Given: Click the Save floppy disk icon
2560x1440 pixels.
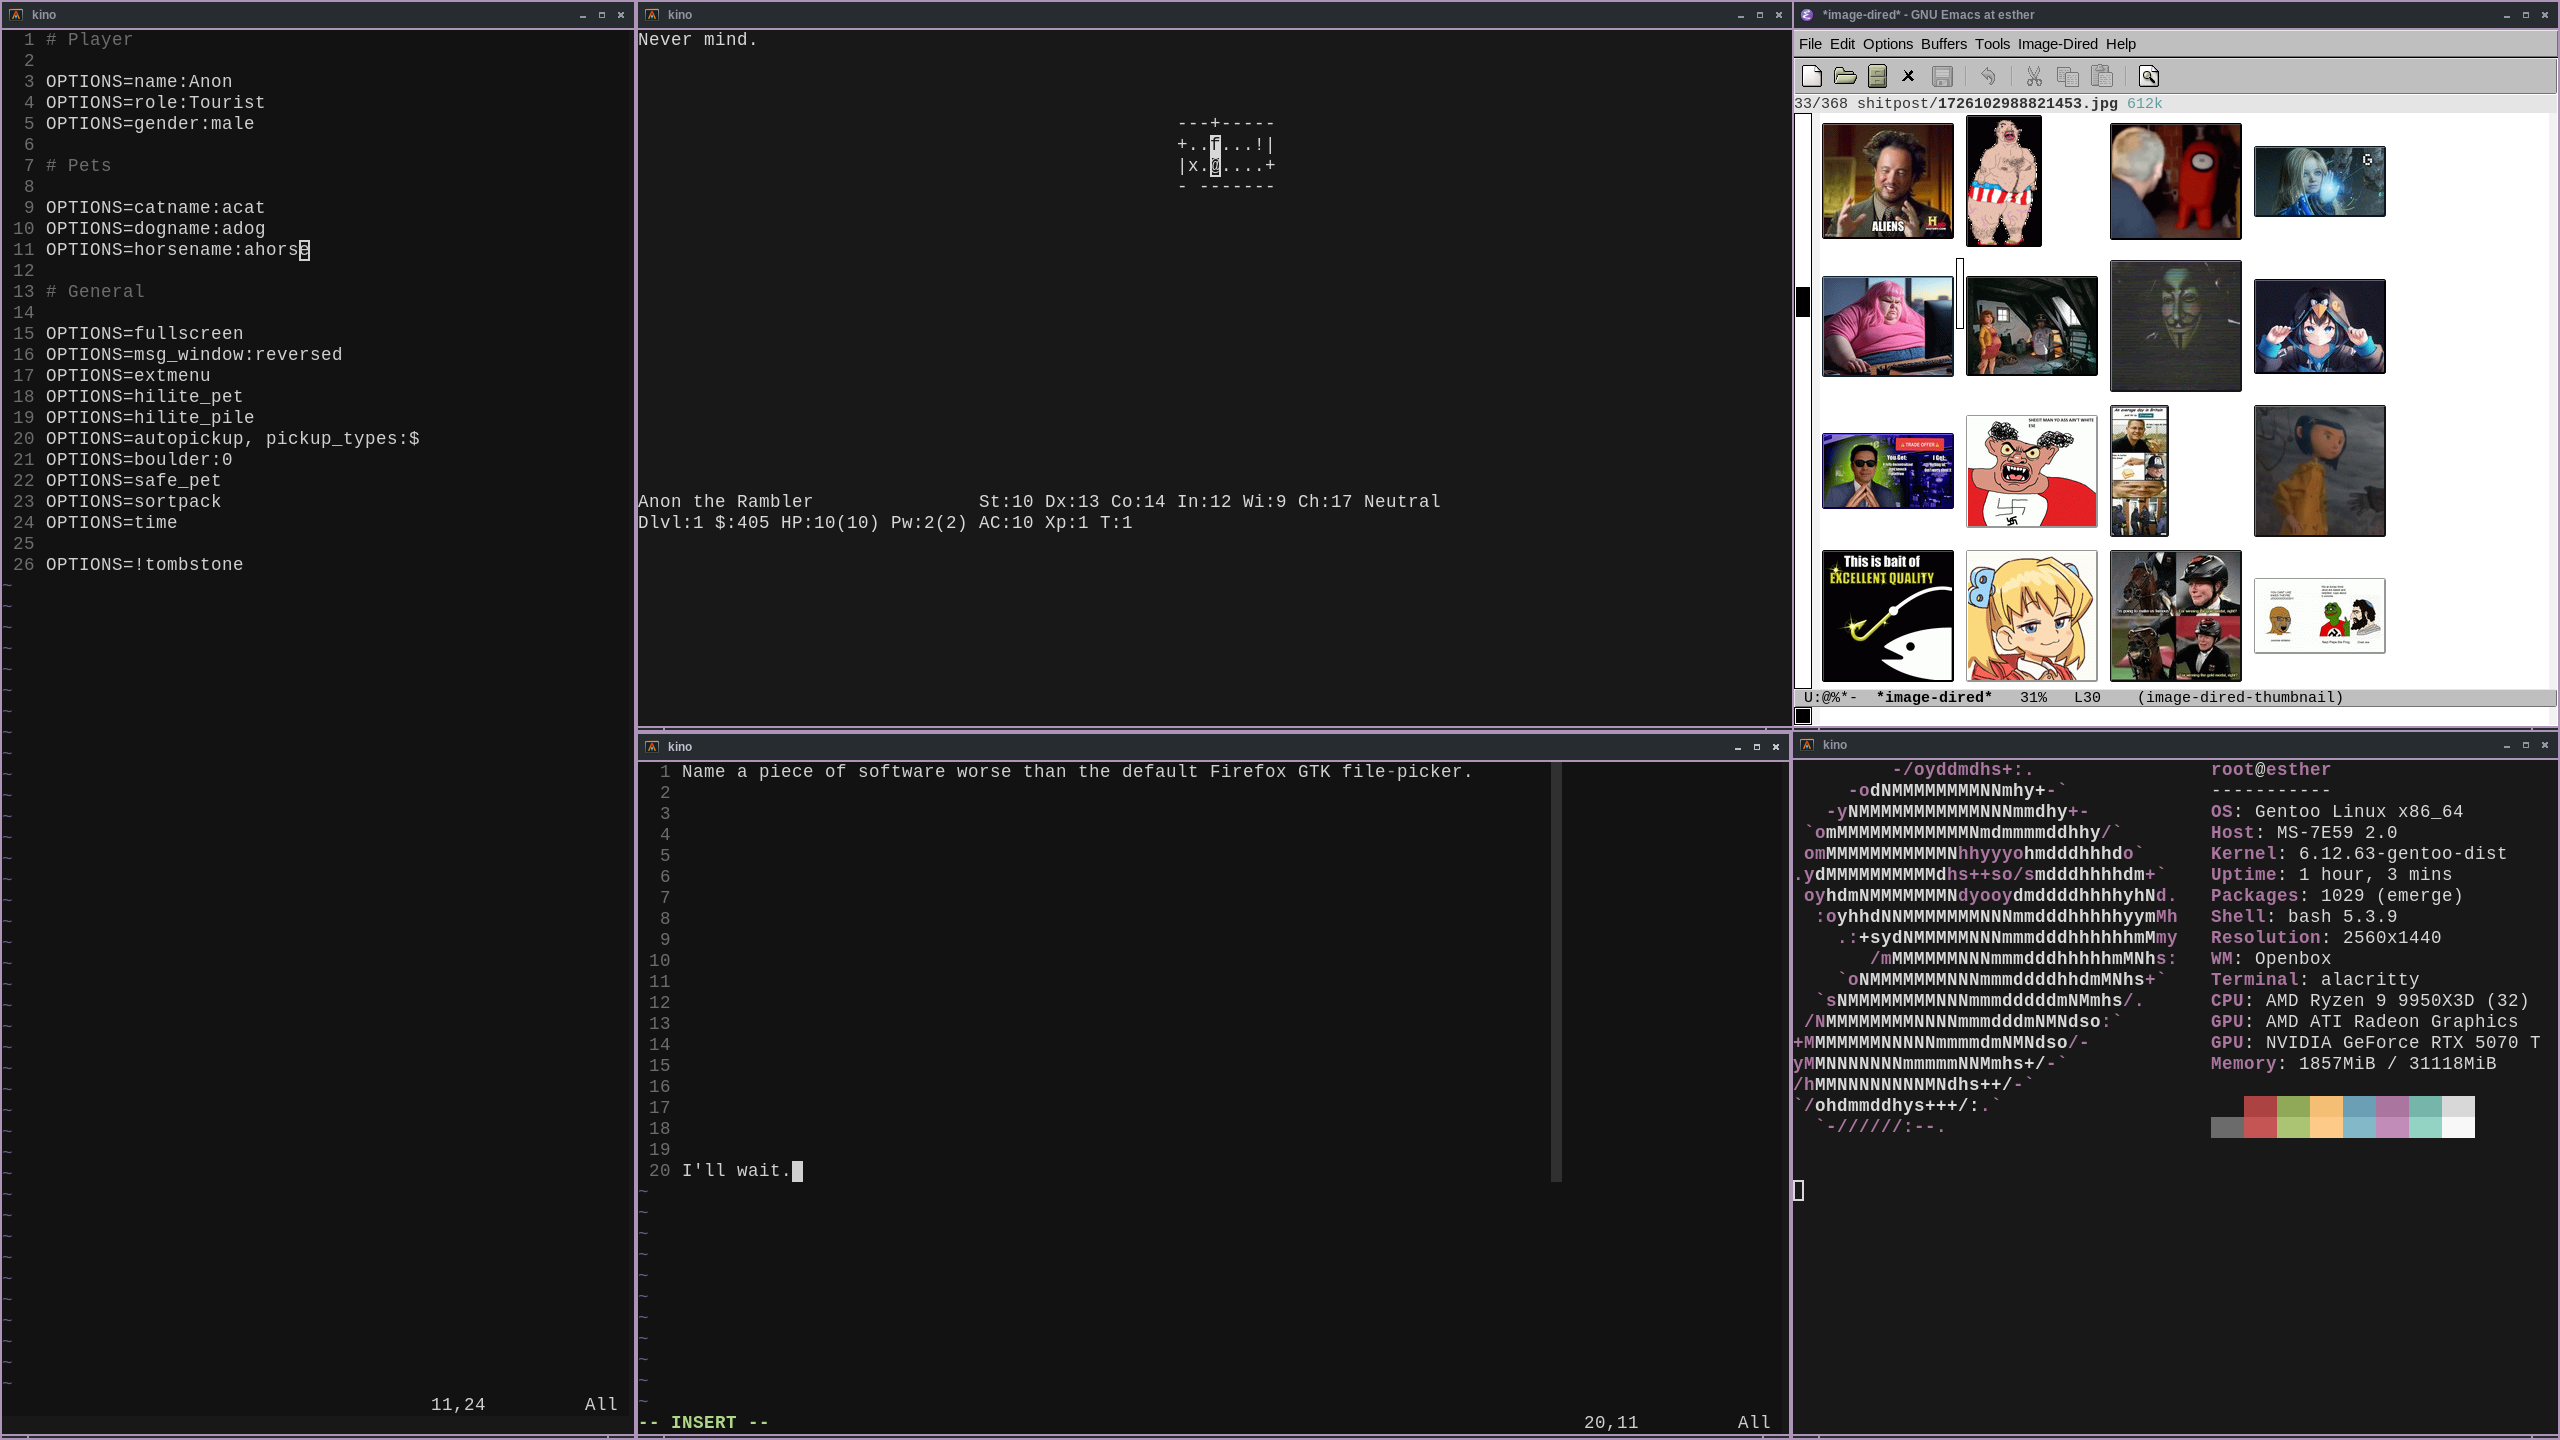Looking at the screenshot, I should (x=1942, y=76).
